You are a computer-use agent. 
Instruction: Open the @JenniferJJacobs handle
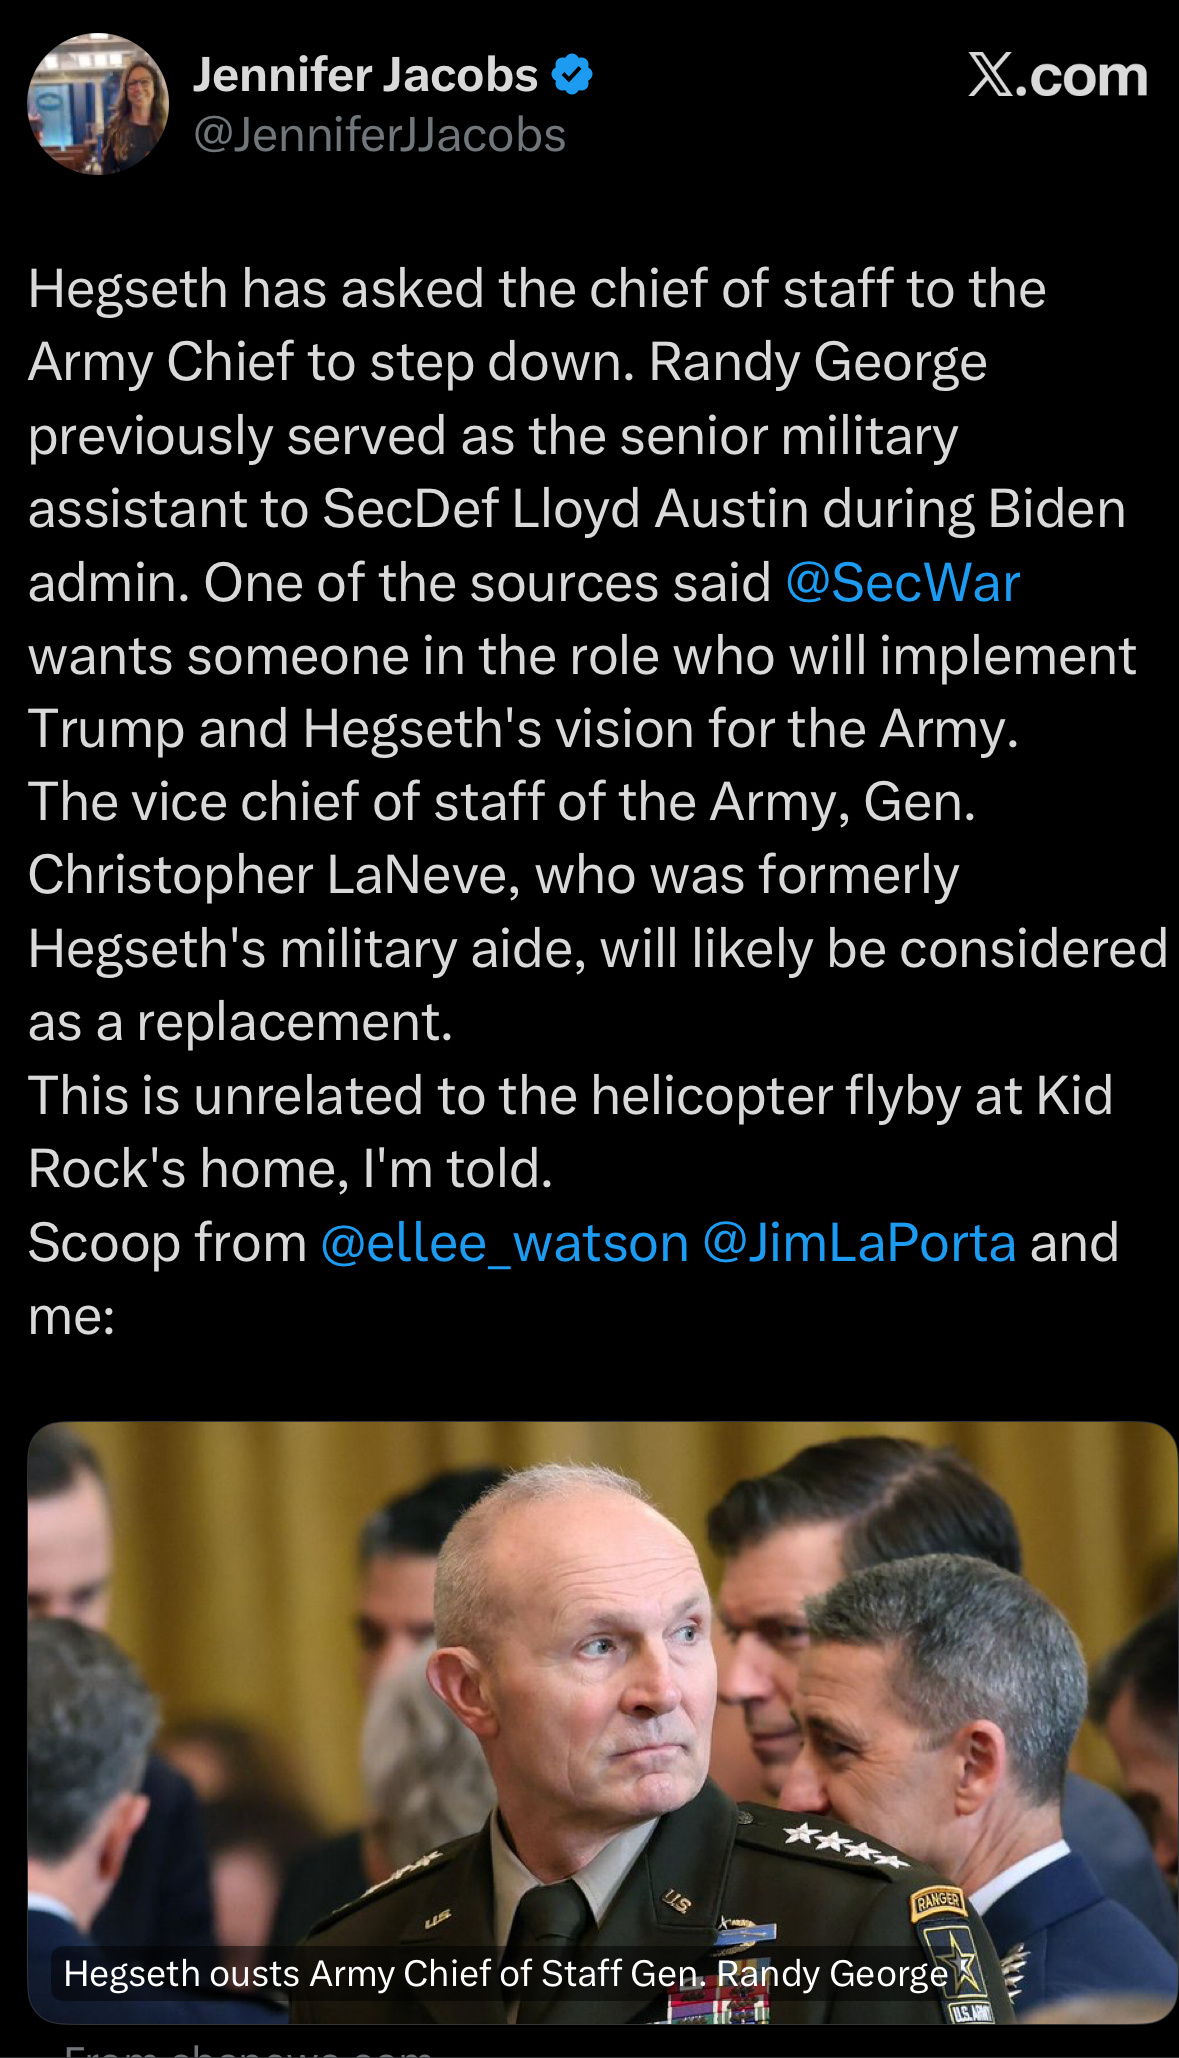(379, 135)
